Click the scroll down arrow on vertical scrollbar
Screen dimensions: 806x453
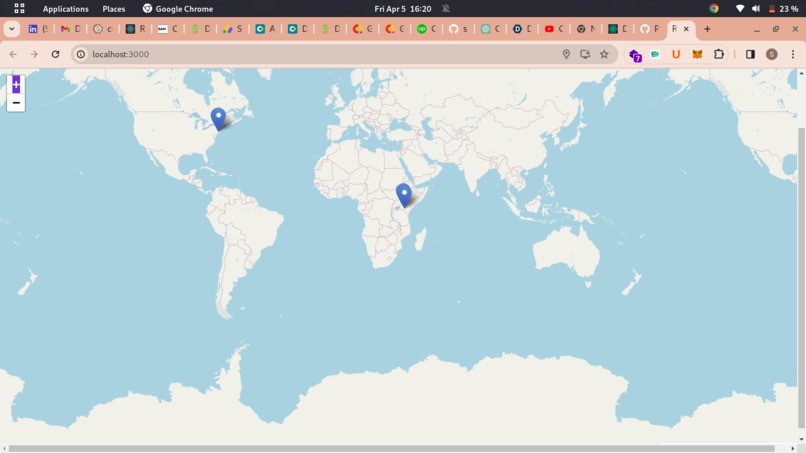pyautogui.click(x=801, y=440)
